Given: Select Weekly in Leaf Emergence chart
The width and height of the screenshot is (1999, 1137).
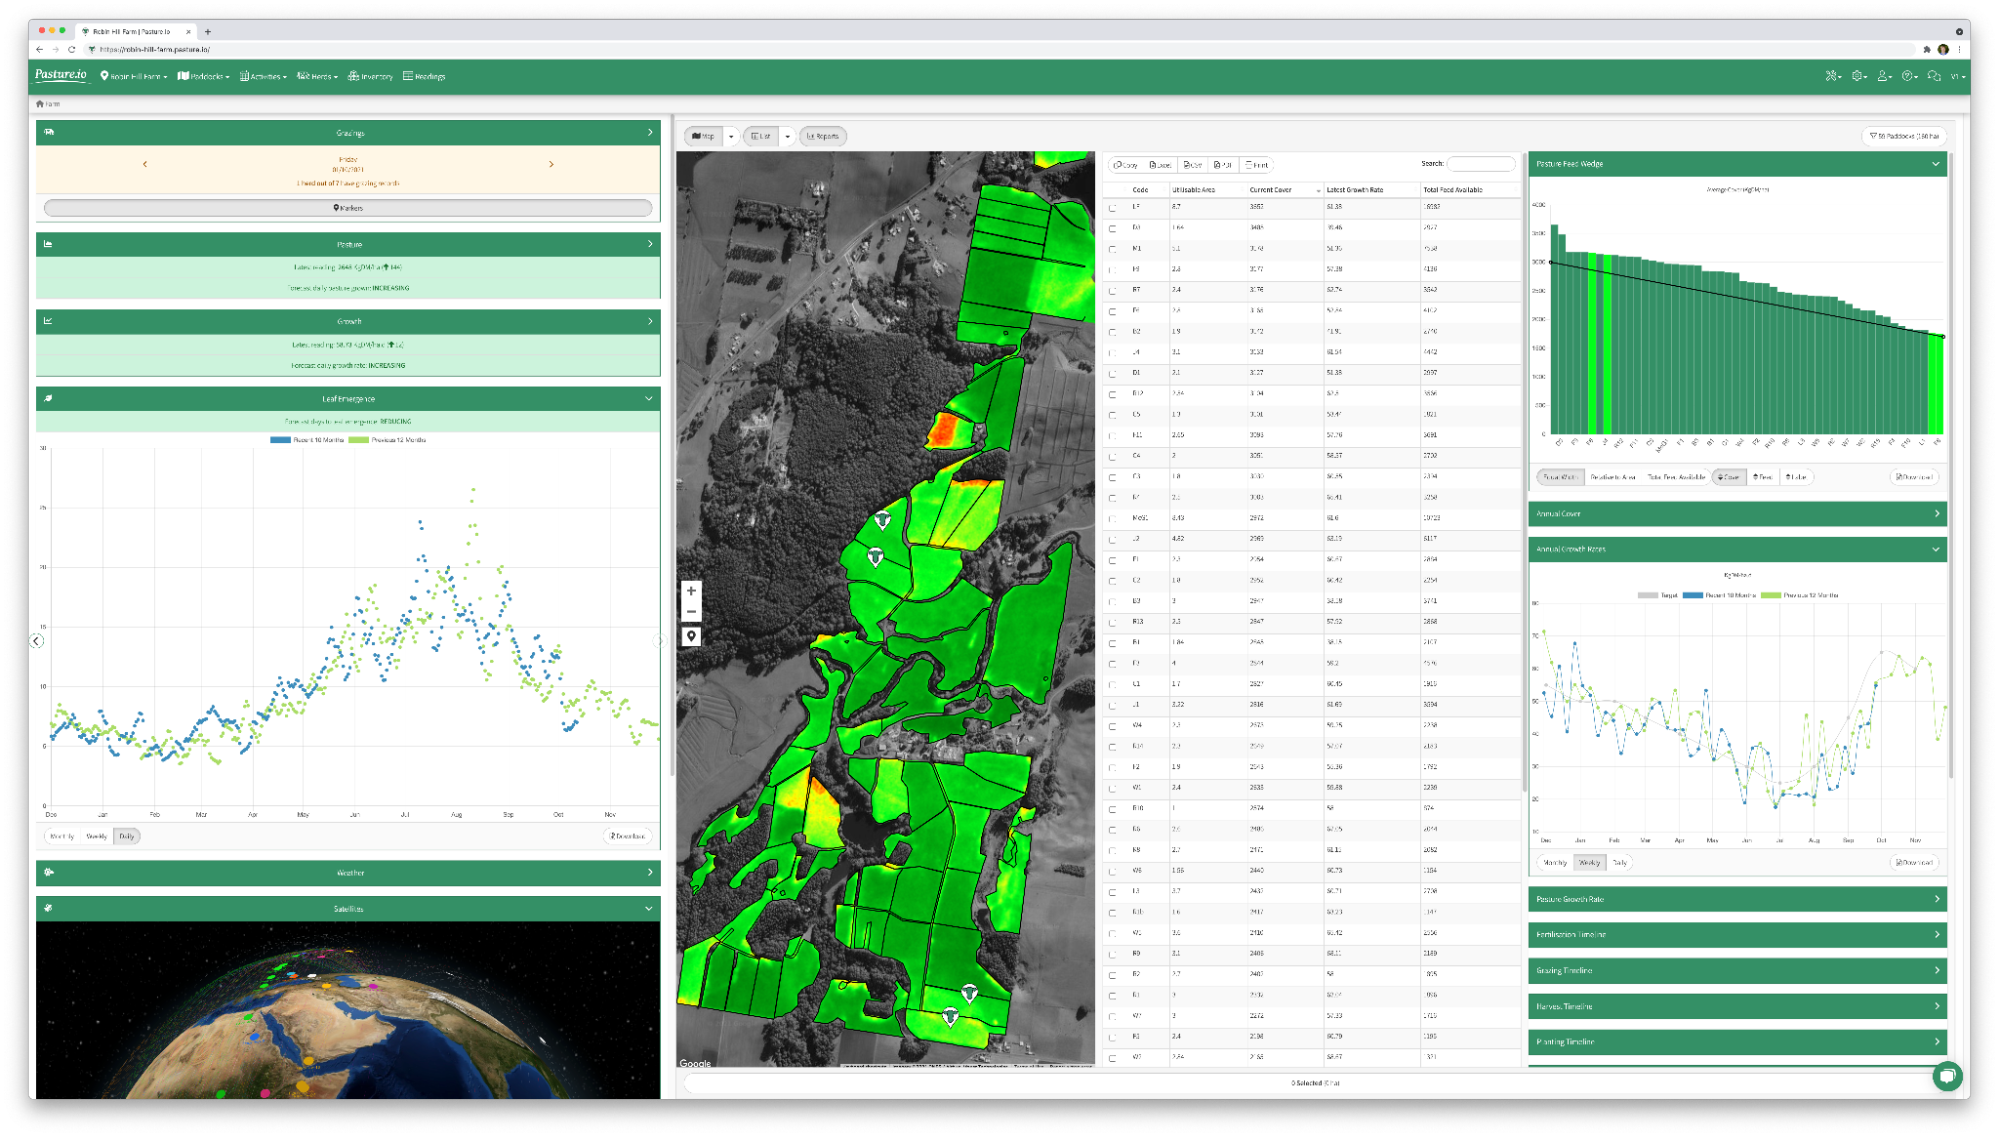Looking at the screenshot, I should (97, 836).
